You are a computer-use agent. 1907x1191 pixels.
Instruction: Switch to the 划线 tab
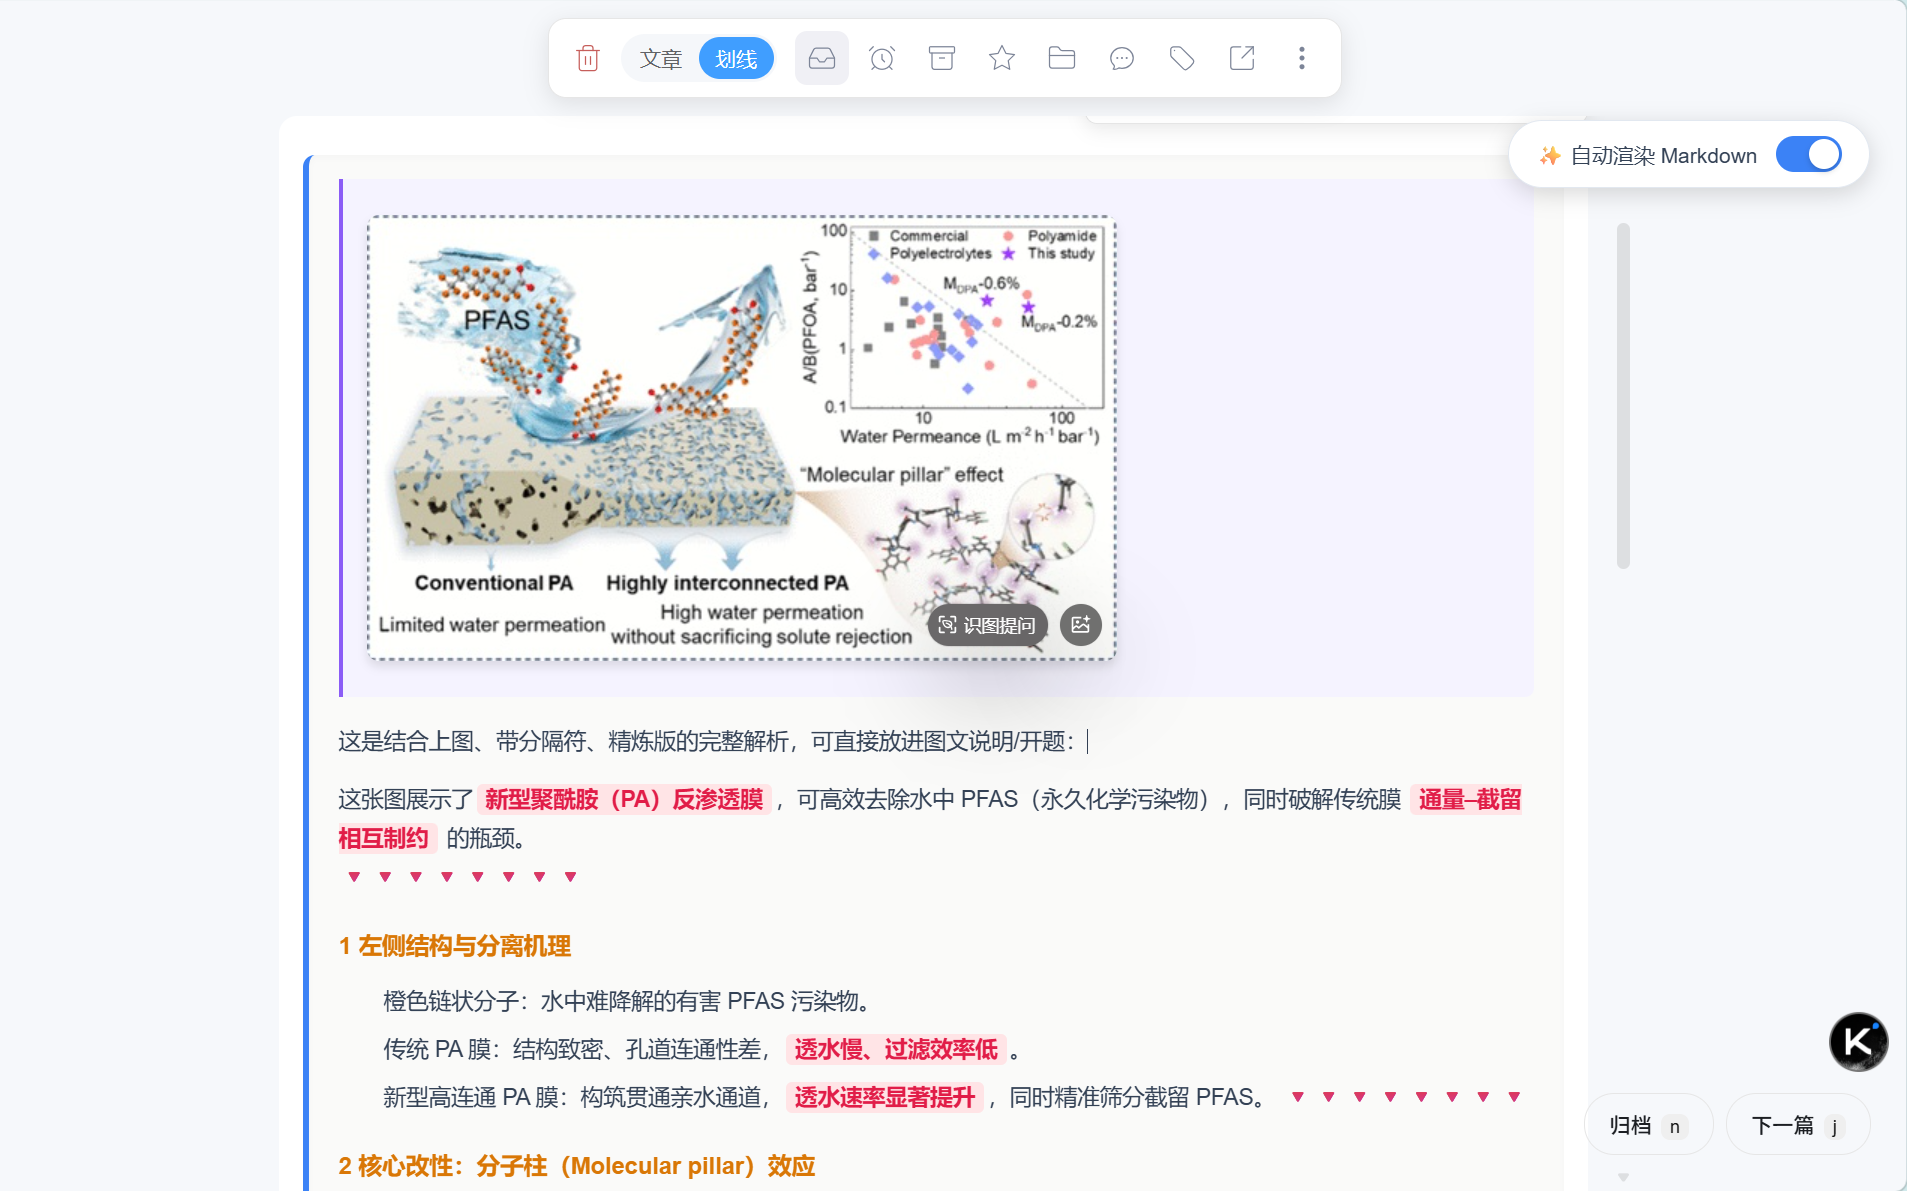[x=736, y=59]
